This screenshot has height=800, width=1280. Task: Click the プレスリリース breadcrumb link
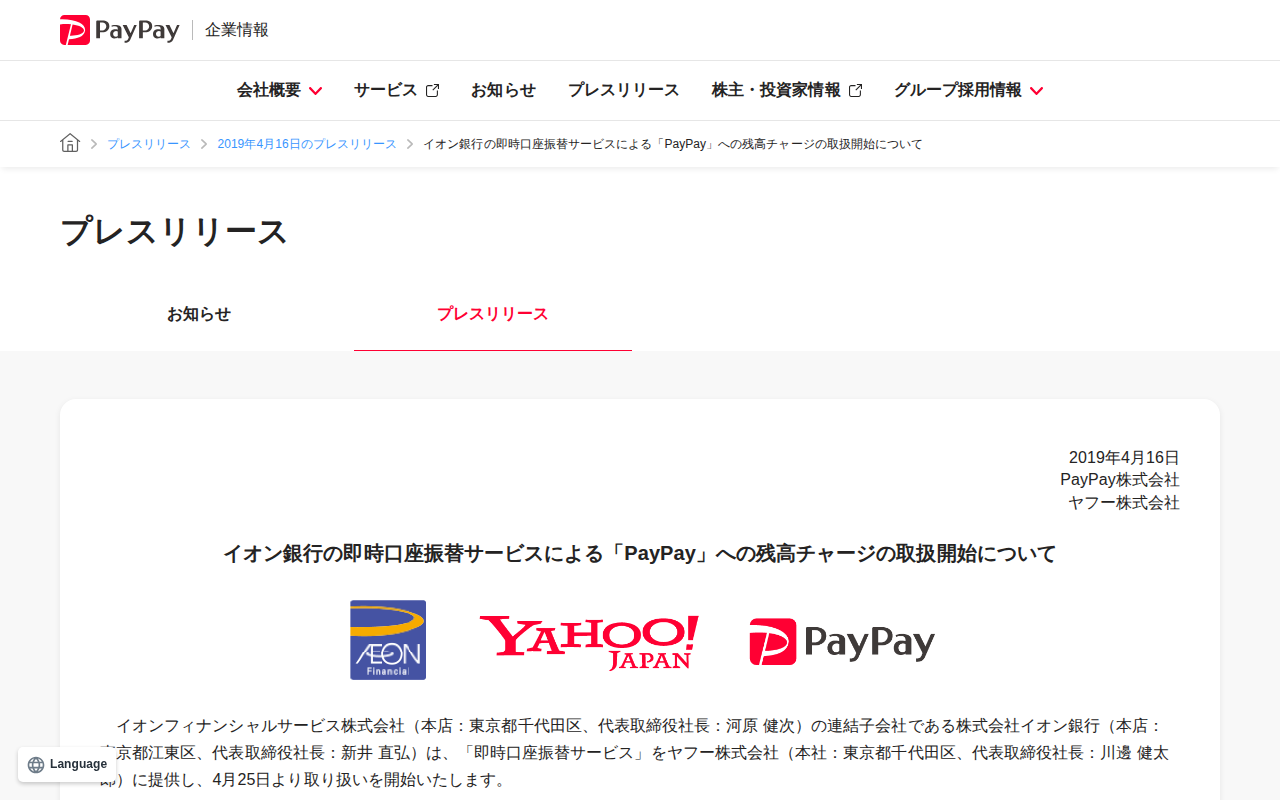click(149, 144)
